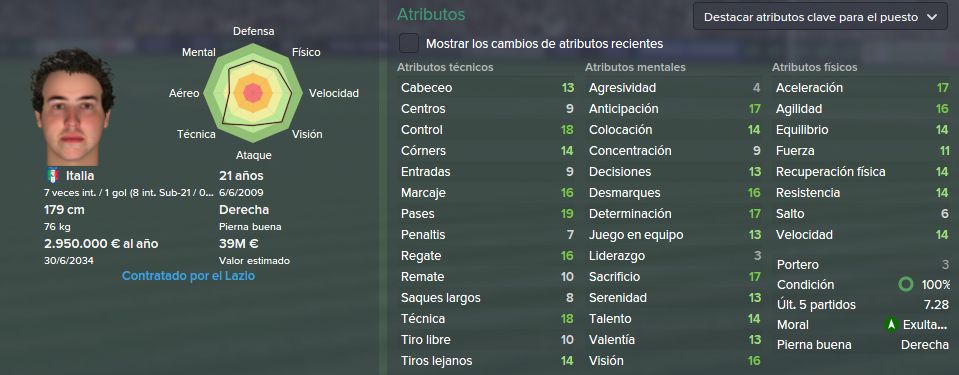
Task: Click the 39M € estimated value
Action: click(239, 243)
